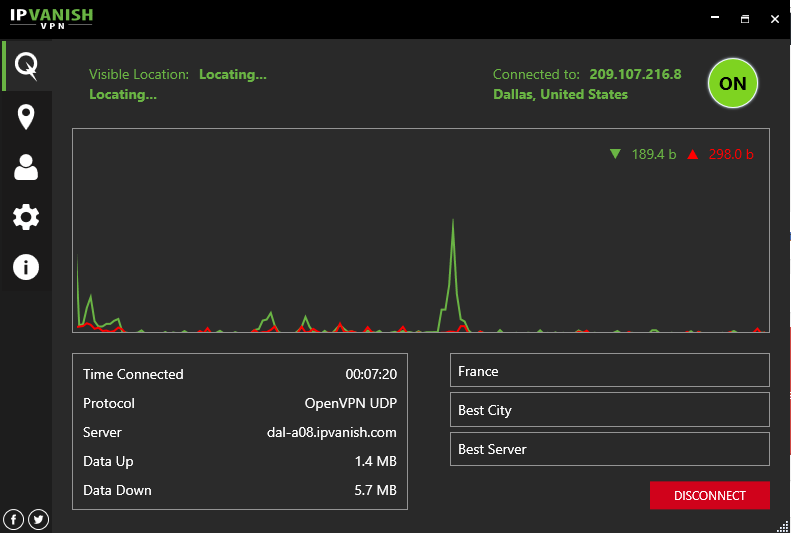Click the traffic graph area

coord(421,230)
